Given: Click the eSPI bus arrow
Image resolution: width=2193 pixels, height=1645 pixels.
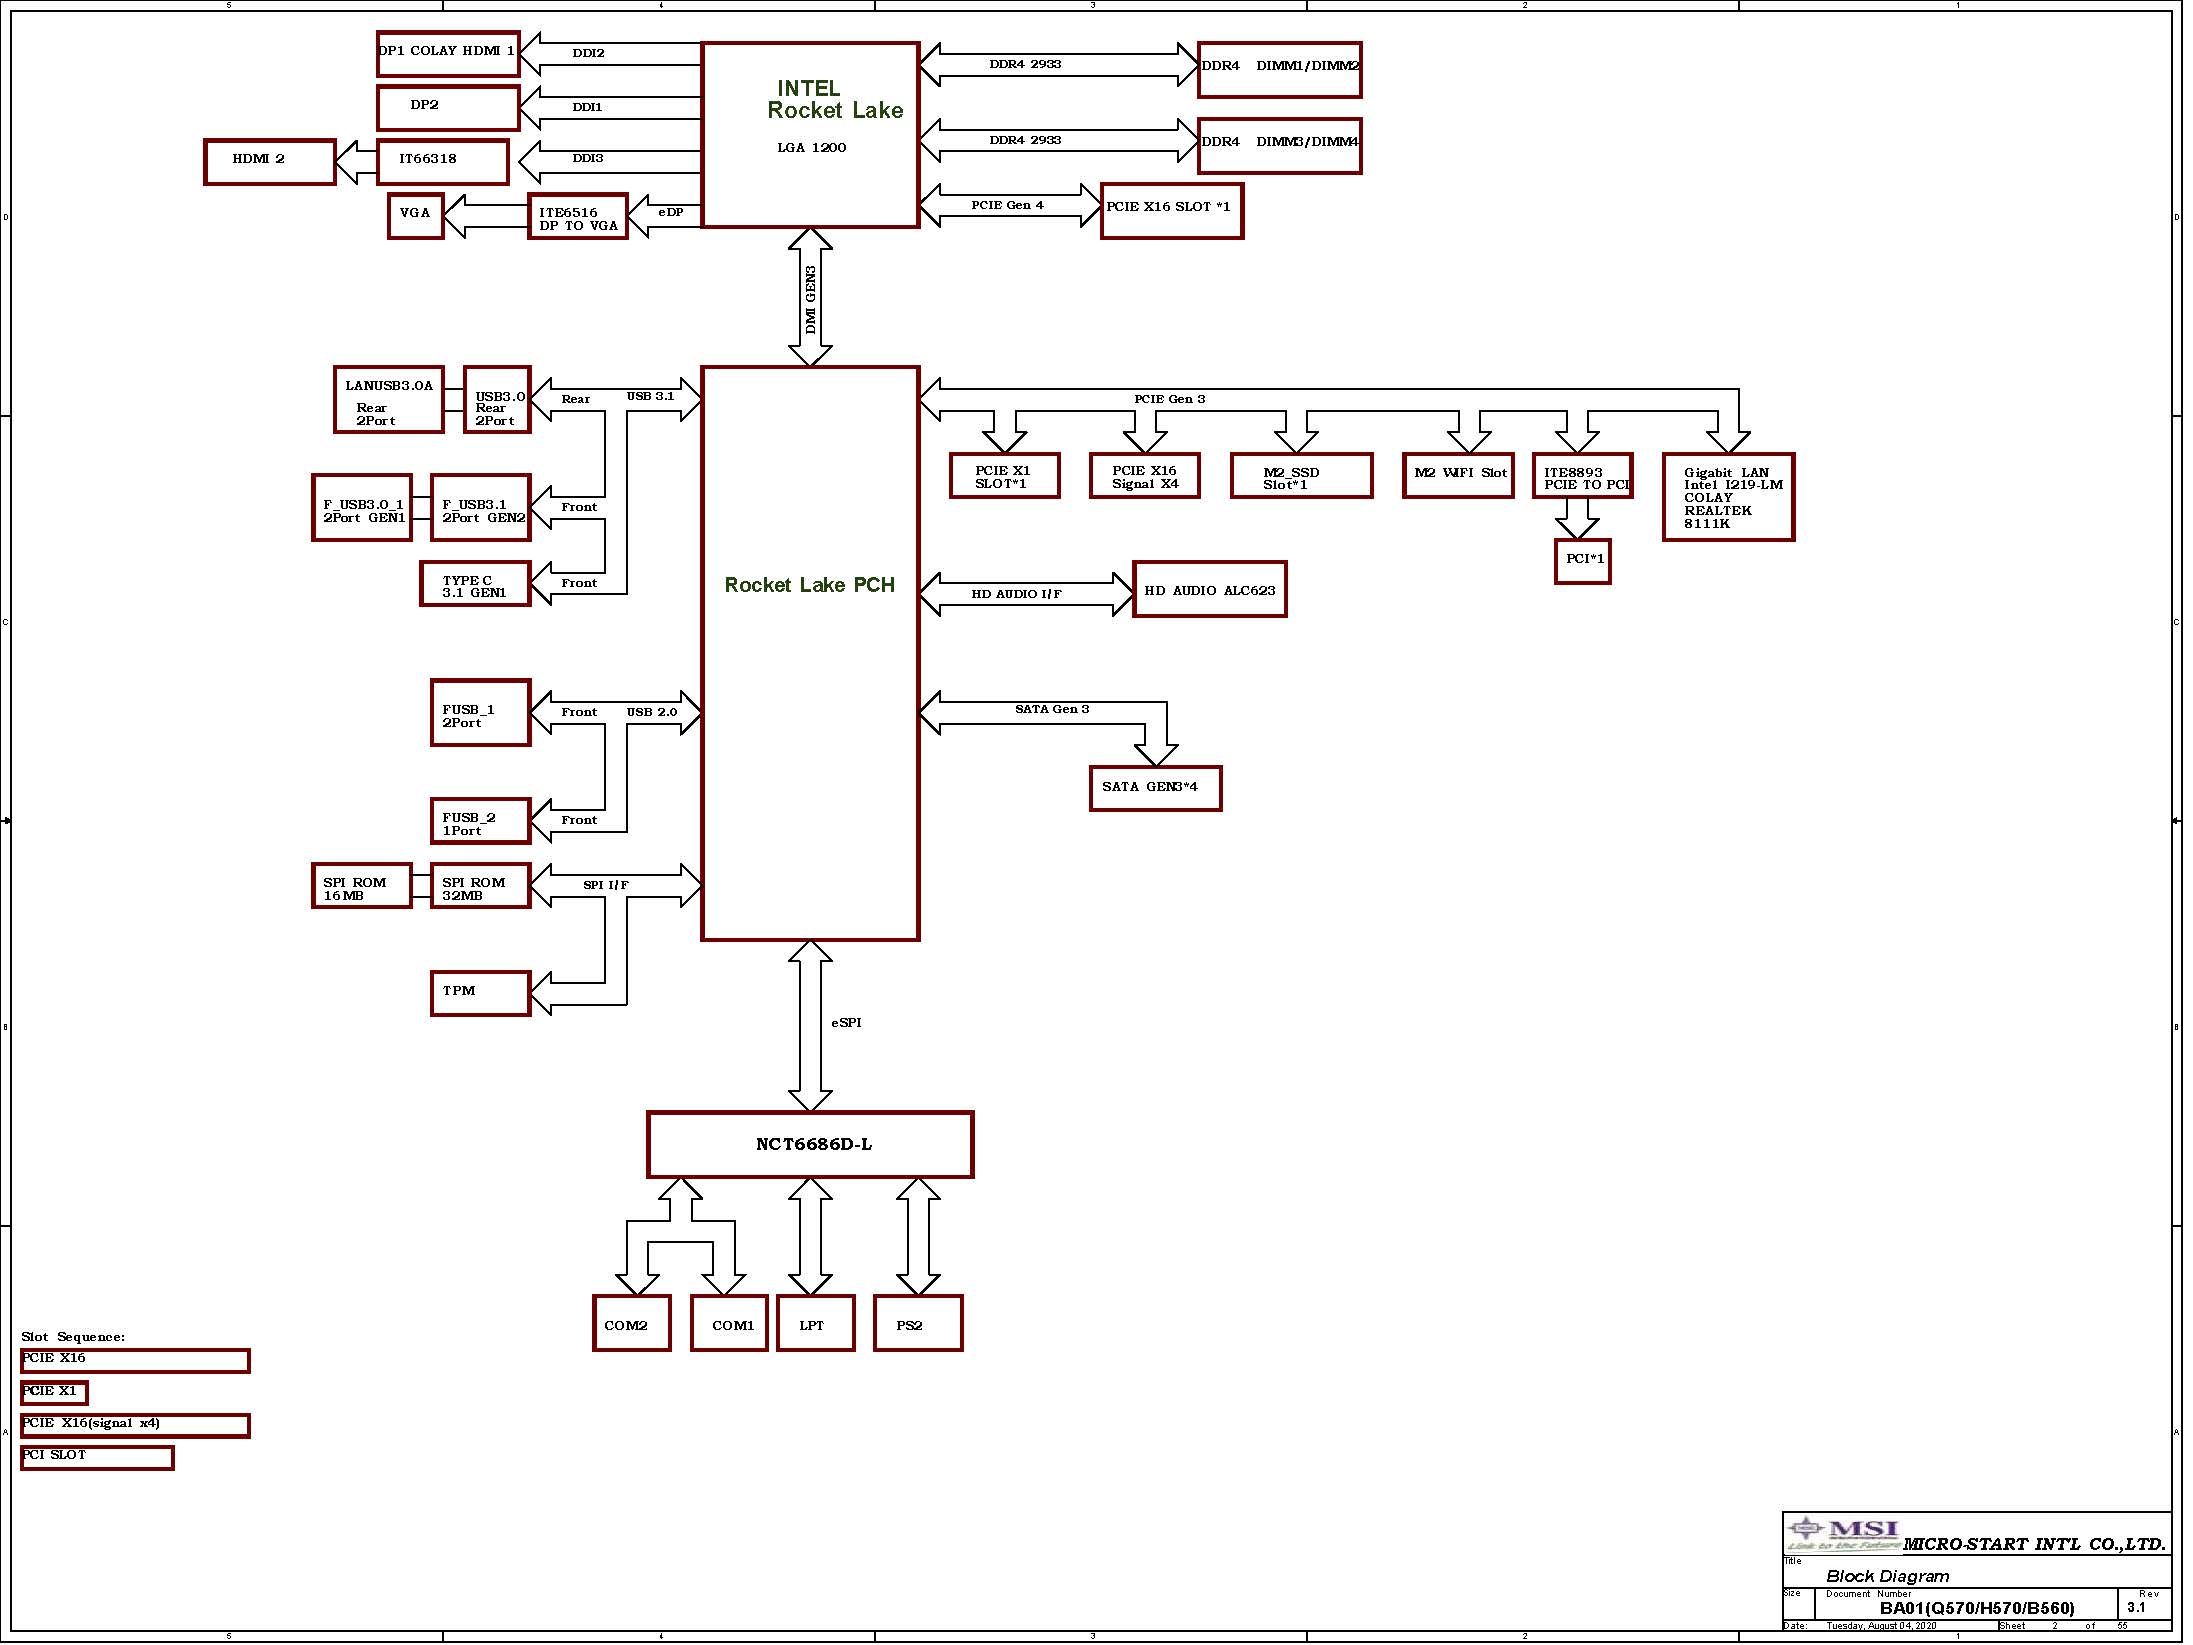Looking at the screenshot, I should 810,1025.
